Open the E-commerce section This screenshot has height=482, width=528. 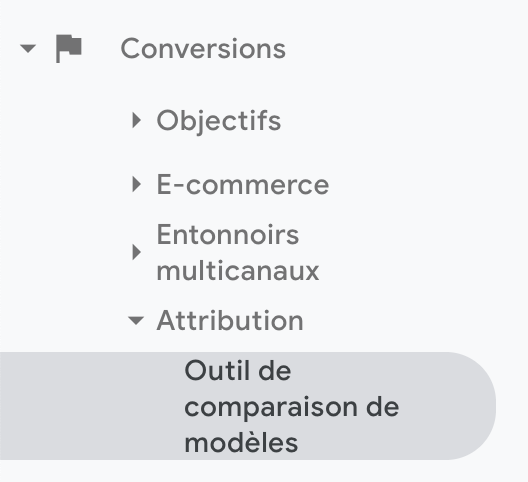point(243,185)
